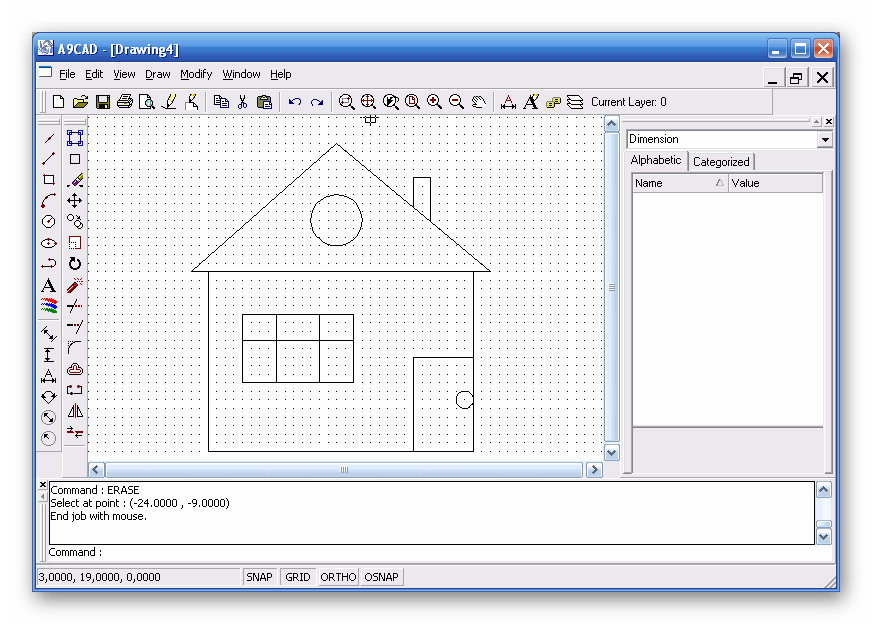Open the Modify menu
The height and width of the screenshot is (624, 872).
(196, 74)
